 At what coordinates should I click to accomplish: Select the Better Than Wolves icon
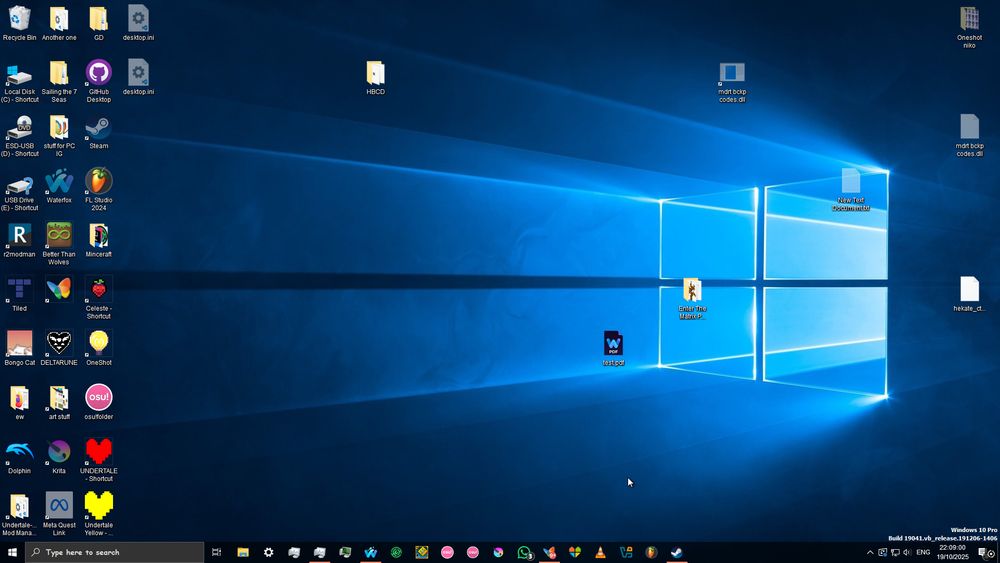point(59,244)
